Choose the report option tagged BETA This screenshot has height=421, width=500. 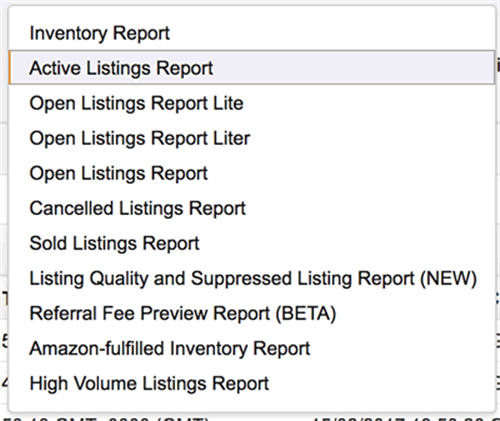[252, 313]
